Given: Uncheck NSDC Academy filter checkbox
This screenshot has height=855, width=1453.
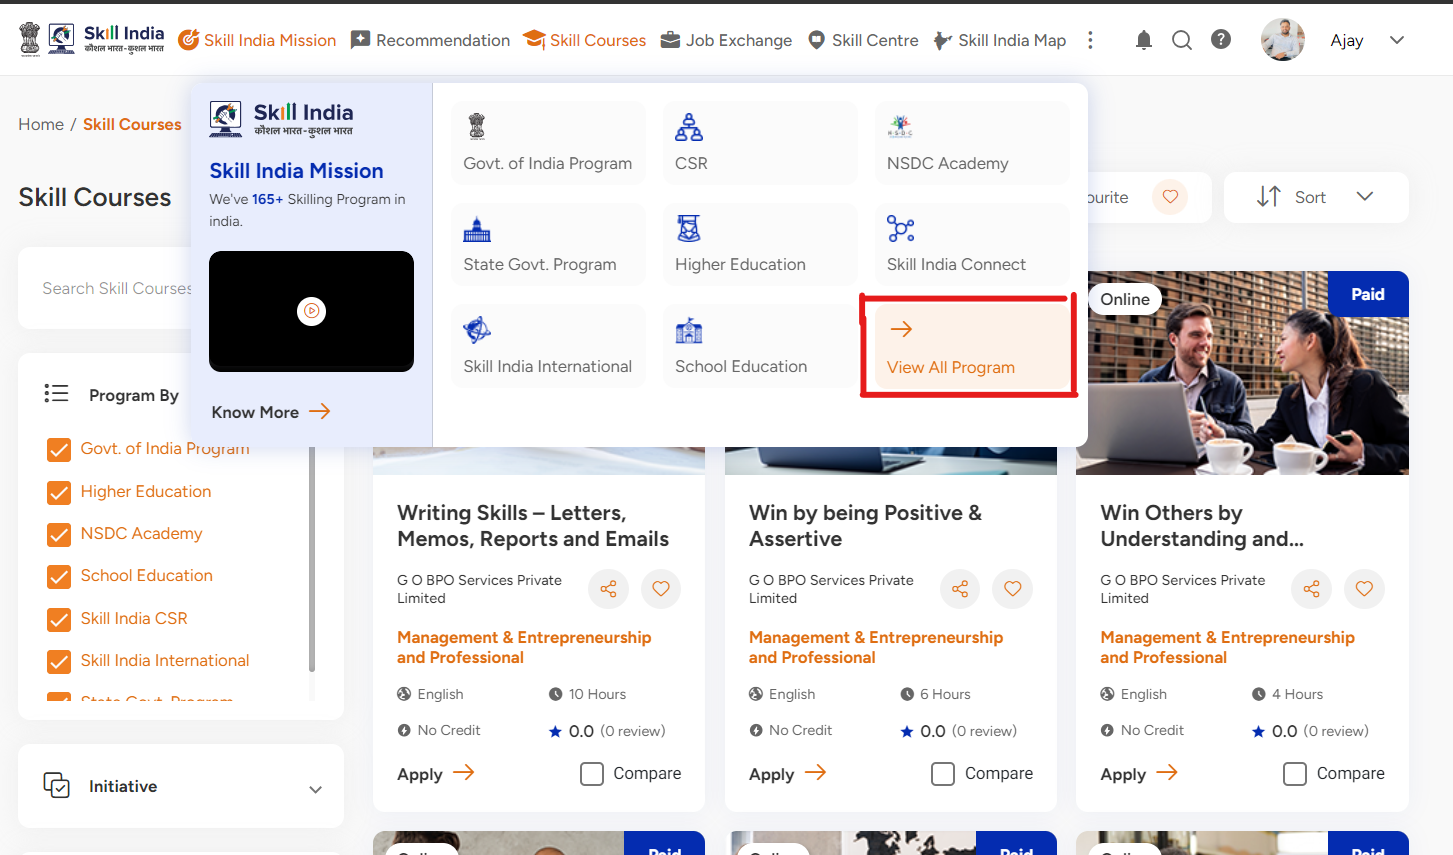Looking at the screenshot, I should tap(59, 534).
